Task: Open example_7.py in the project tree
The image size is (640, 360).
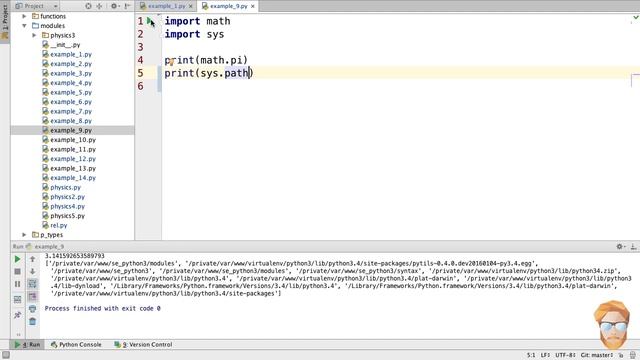Action: coord(67,111)
